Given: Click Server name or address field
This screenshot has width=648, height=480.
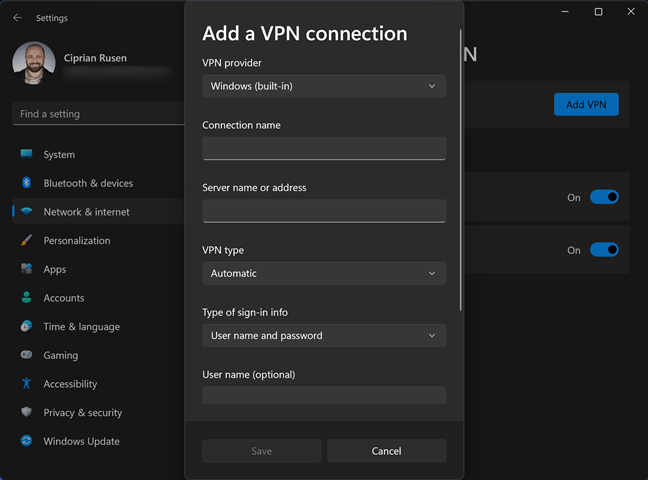Looking at the screenshot, I should point(324,211).
